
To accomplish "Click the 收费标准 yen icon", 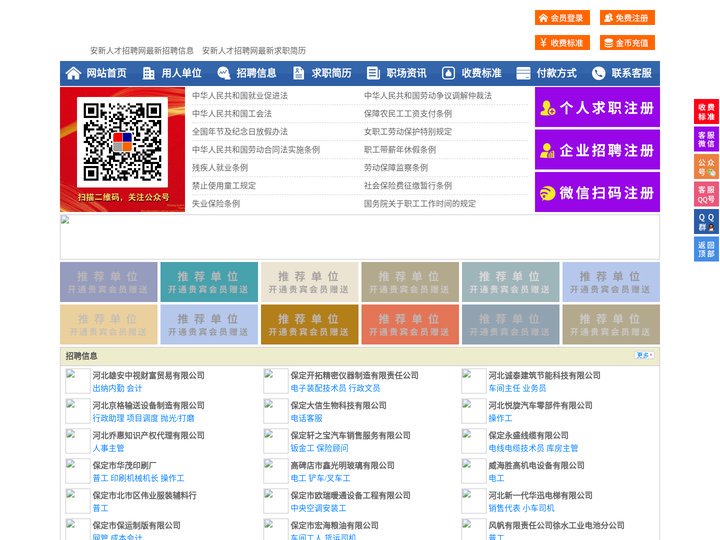I will tap(543, 43).
